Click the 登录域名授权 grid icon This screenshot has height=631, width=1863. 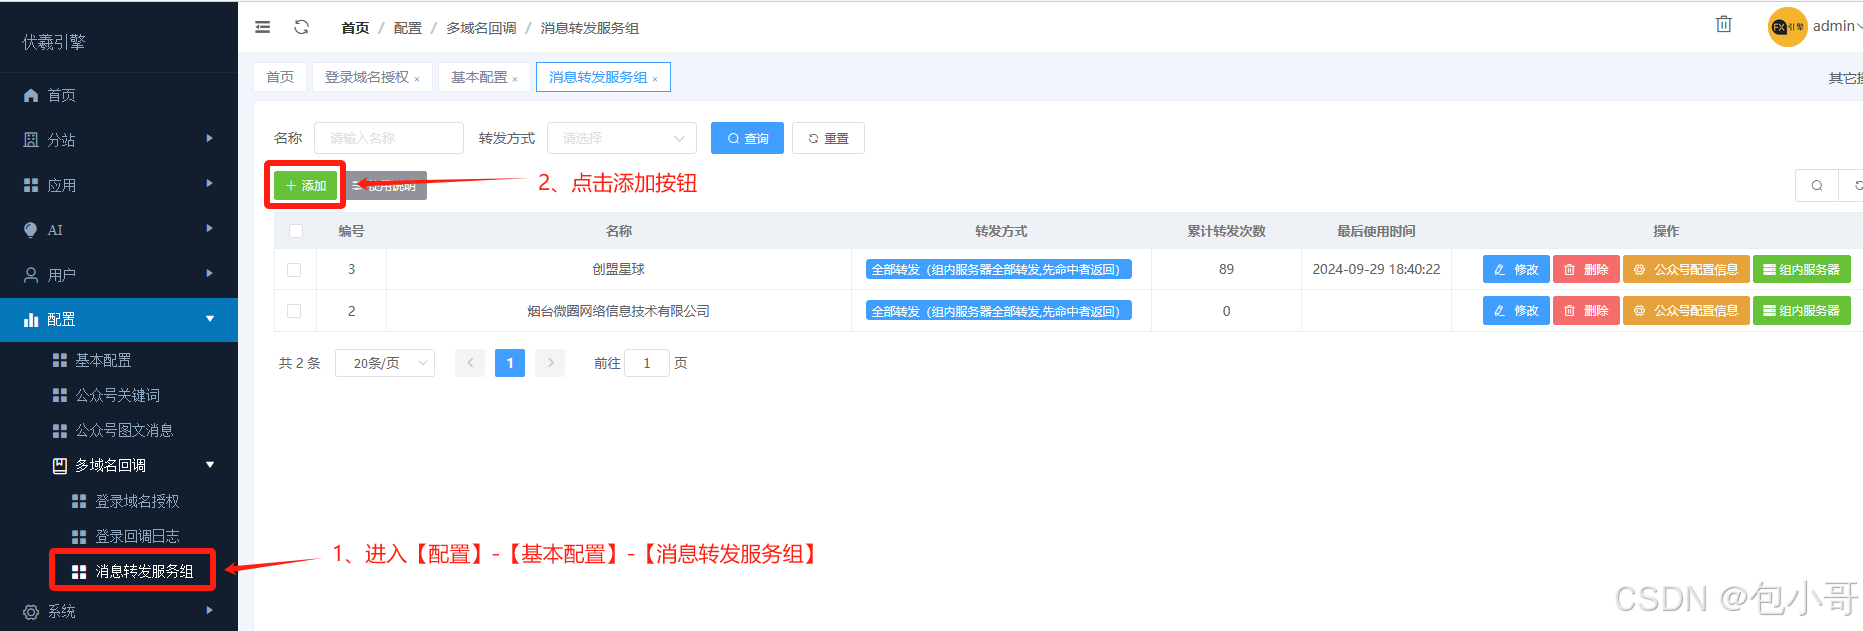pos(79,501)
